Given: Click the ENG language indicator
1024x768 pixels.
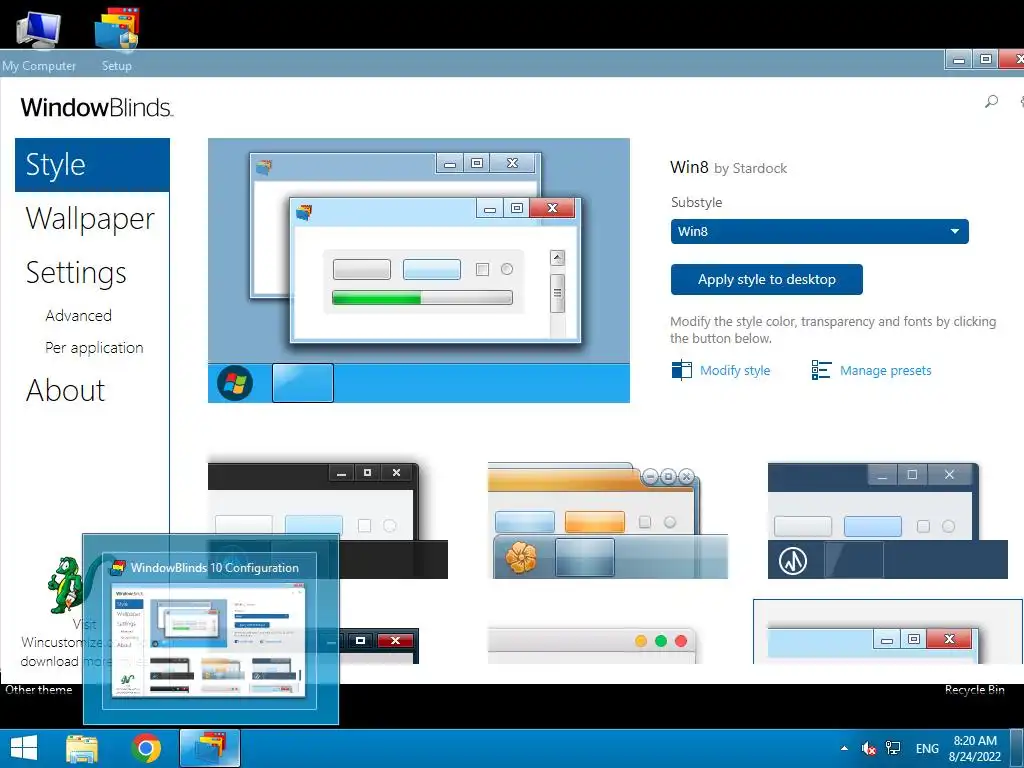Looking at the screenshot, I should click(x=927, y=748).
